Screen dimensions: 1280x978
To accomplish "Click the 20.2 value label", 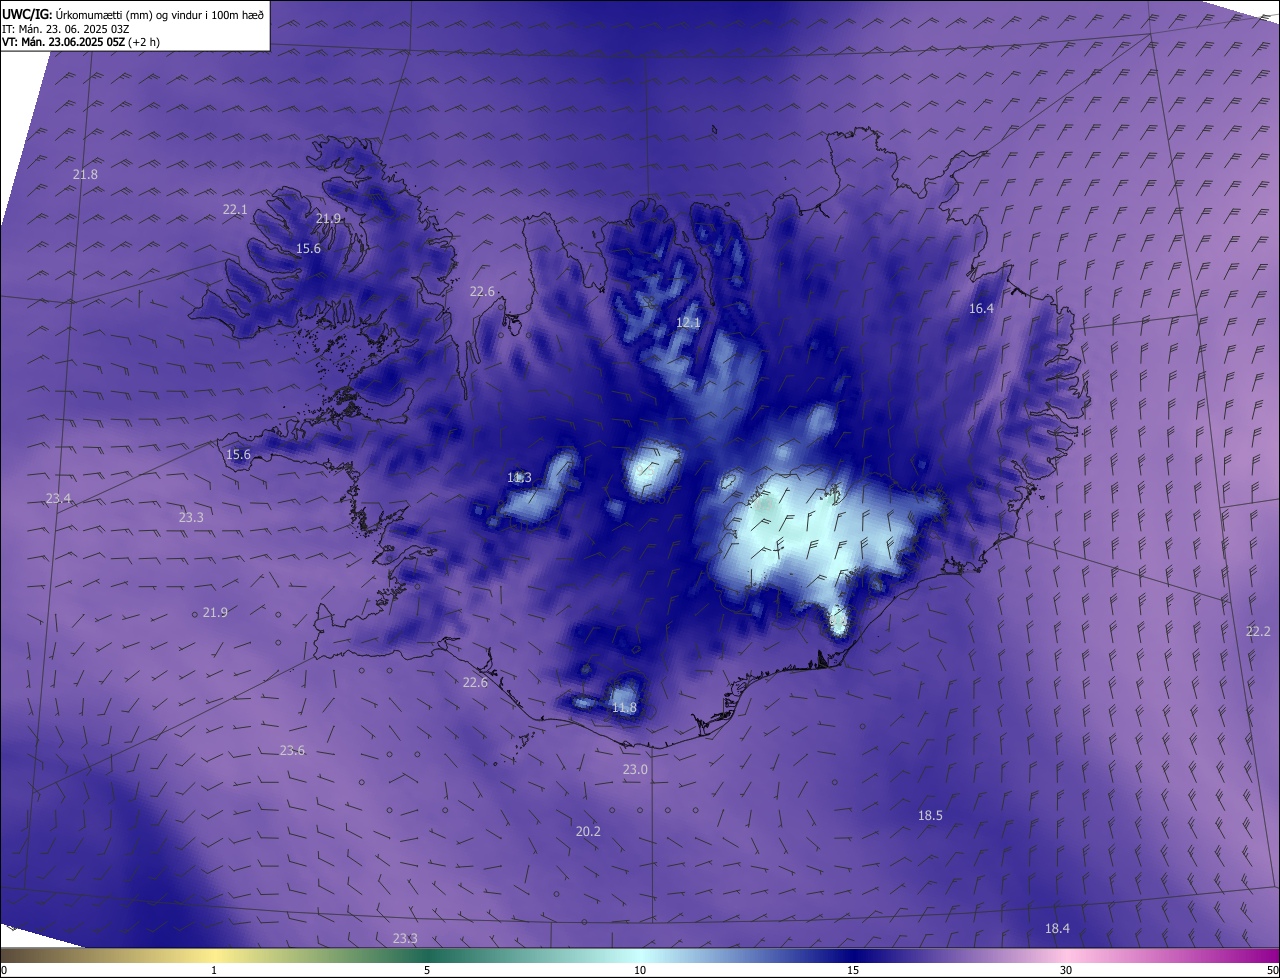I will point(589,832).
